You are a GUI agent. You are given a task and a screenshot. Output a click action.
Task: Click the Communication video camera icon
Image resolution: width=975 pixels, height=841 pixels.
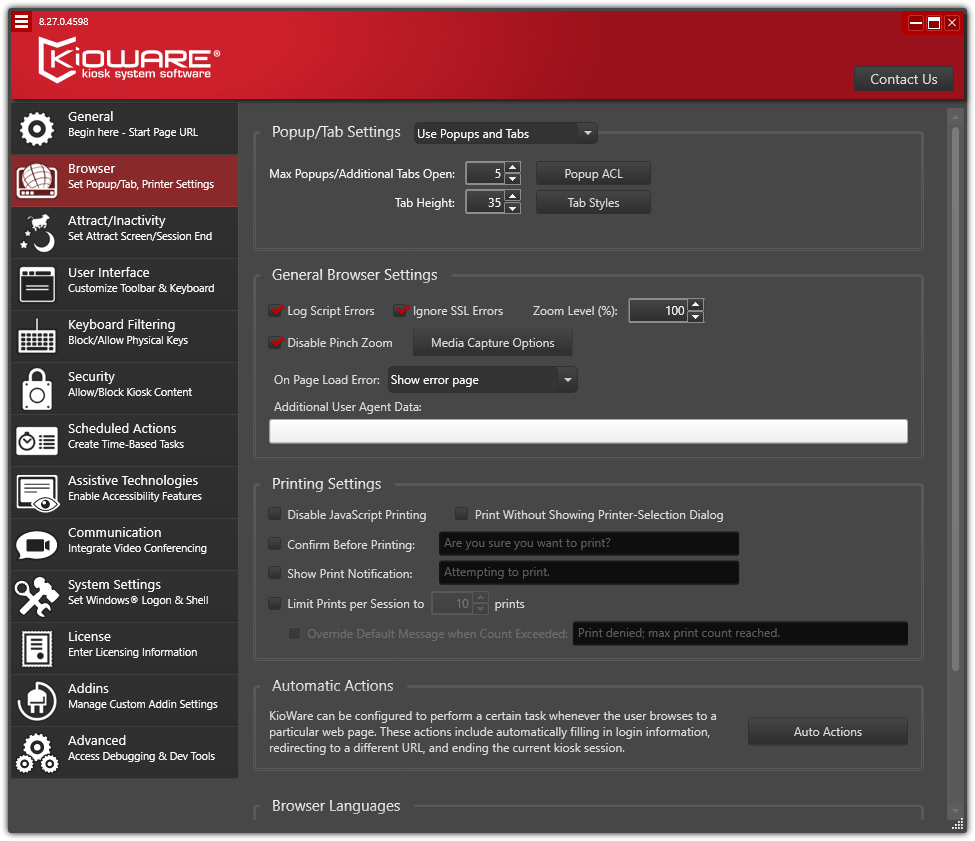click(x=37, y=545)
